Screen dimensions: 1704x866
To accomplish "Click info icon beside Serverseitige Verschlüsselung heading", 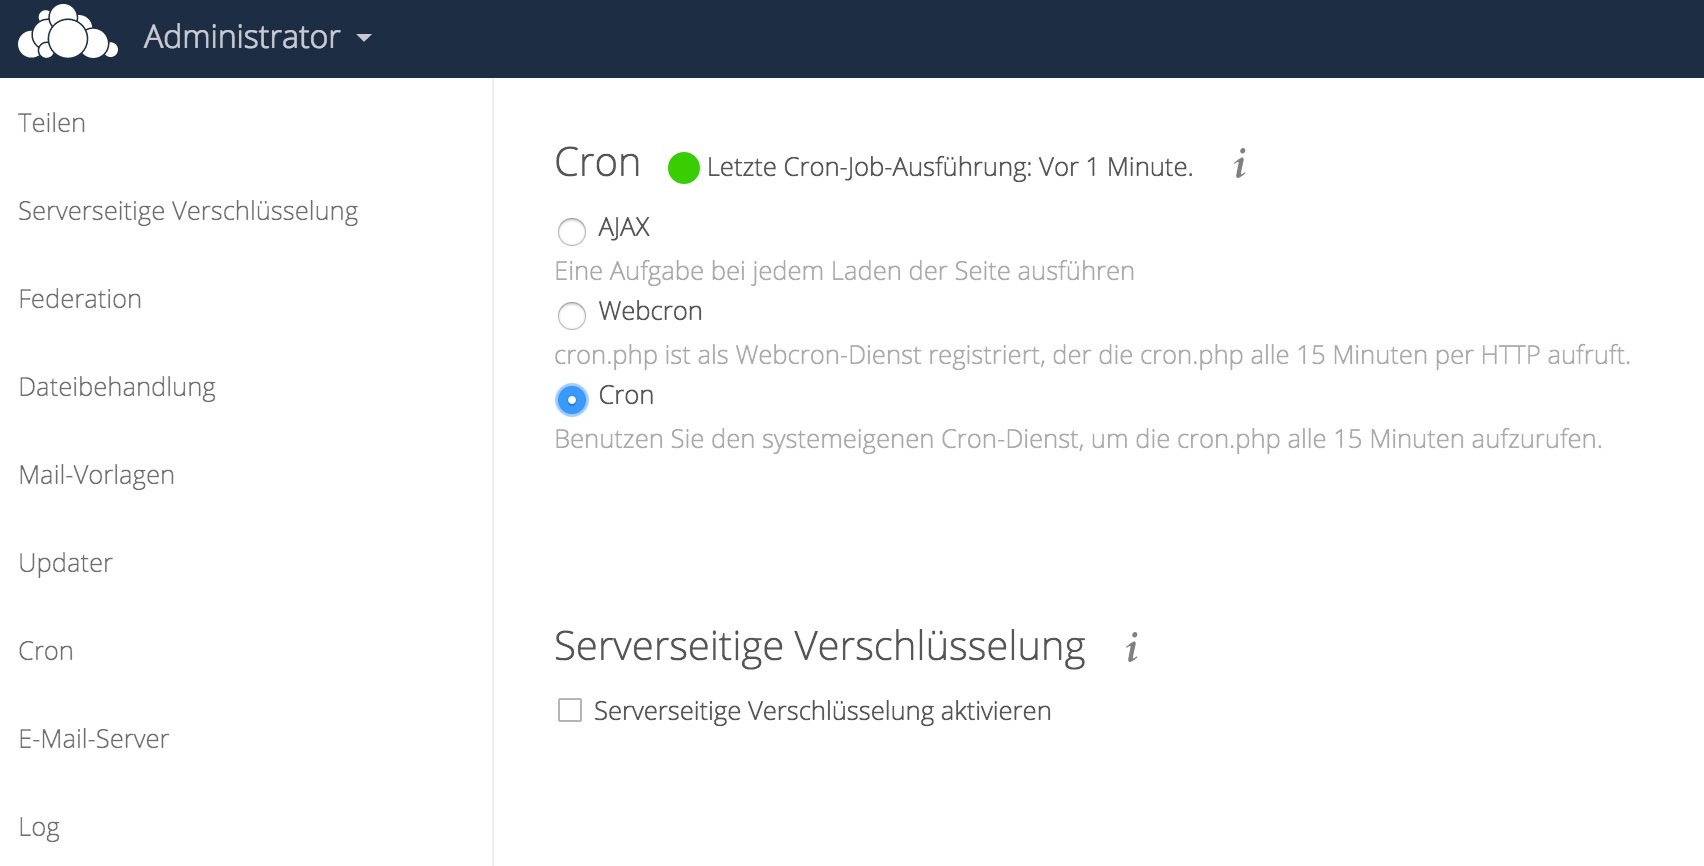I will [1132, 648].
